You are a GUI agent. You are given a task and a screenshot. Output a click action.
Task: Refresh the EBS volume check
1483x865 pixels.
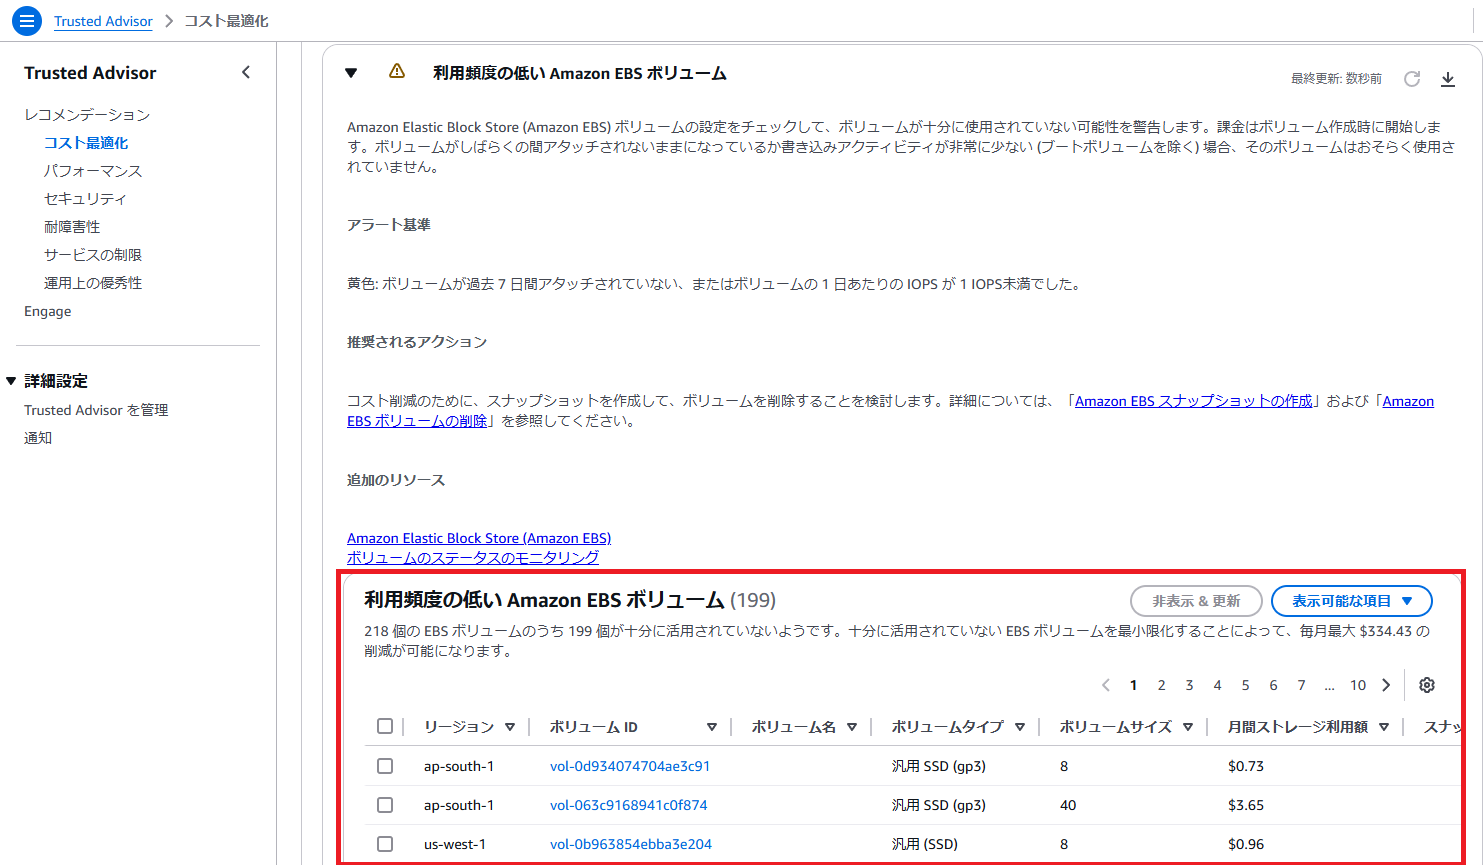point(1412,79)
